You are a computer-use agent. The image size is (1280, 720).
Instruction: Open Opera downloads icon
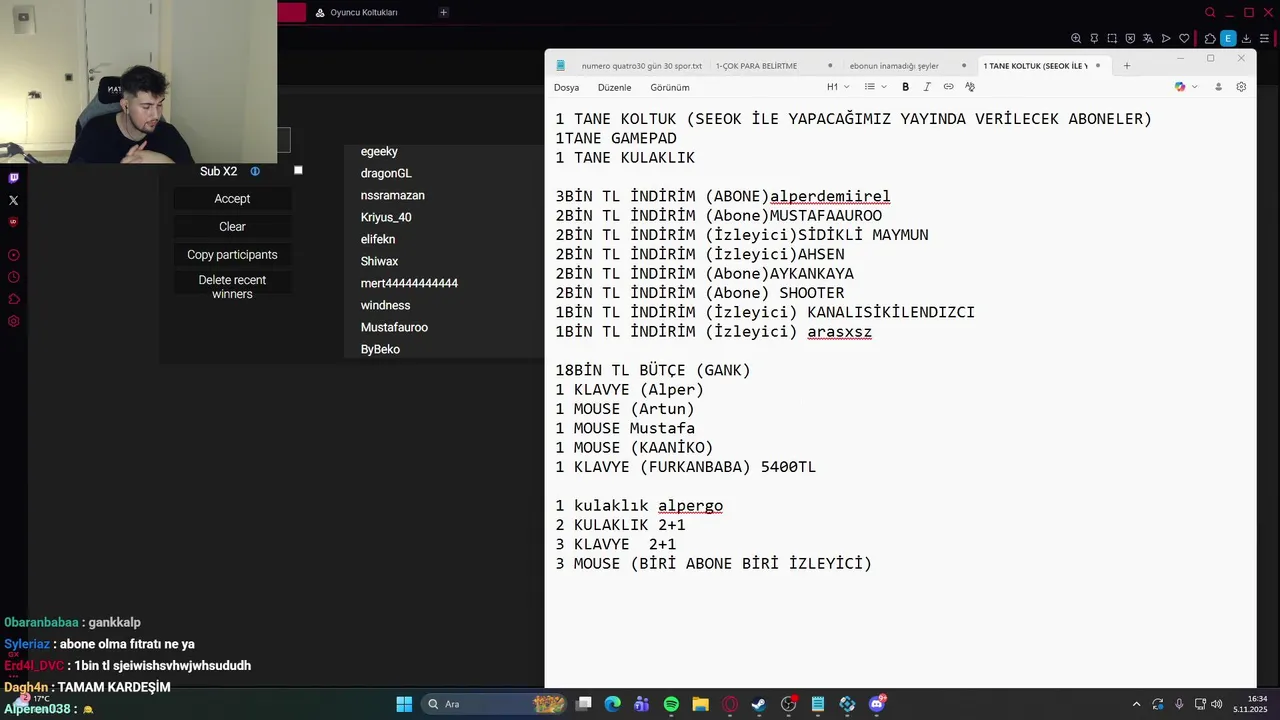coord(1246,38)
